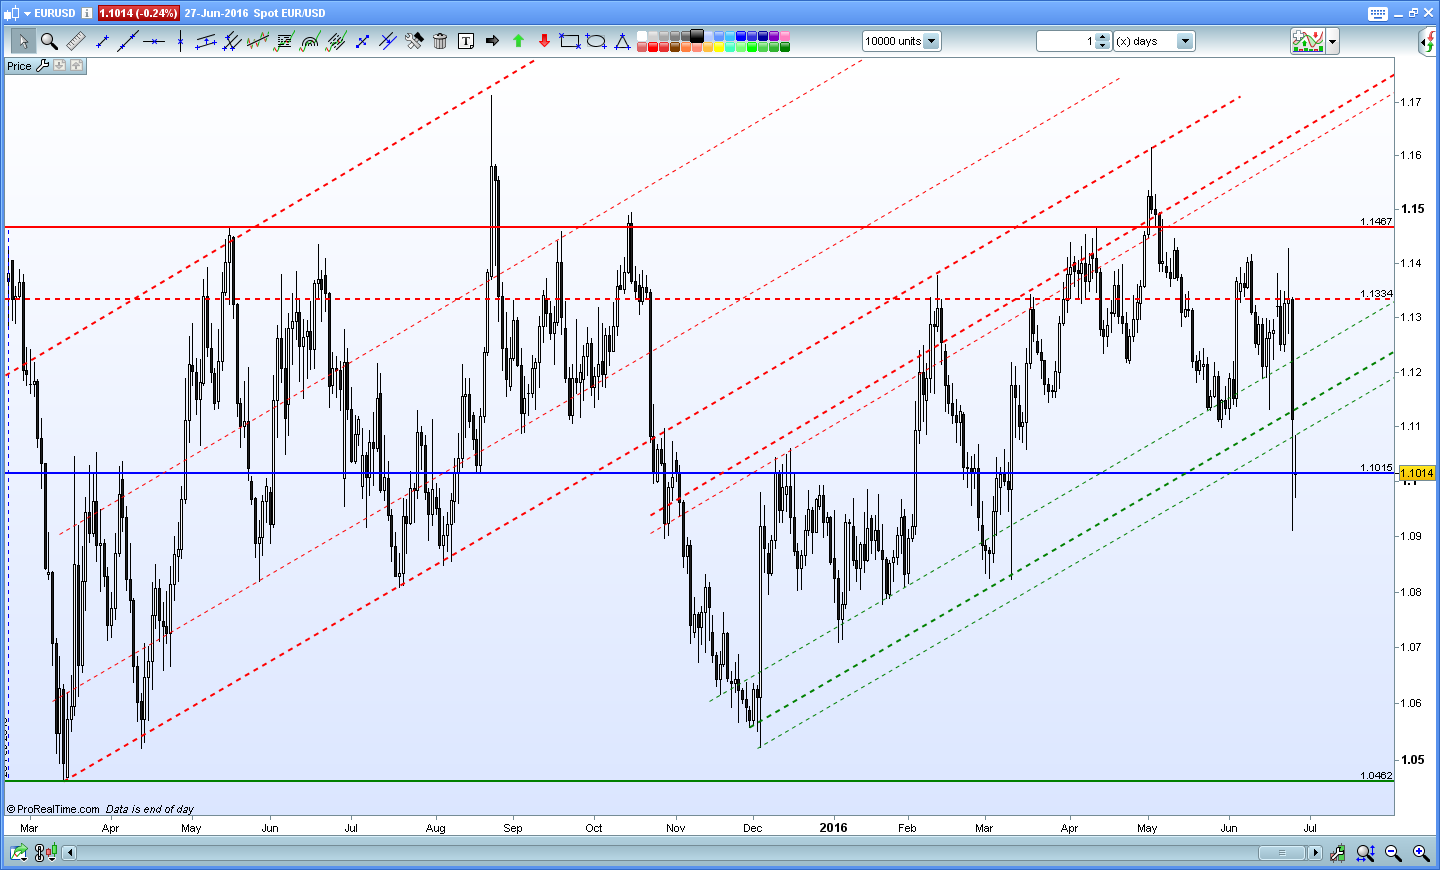Increase the timeframe number spinner
The image size is (1440, 870).
(1102, 37)
